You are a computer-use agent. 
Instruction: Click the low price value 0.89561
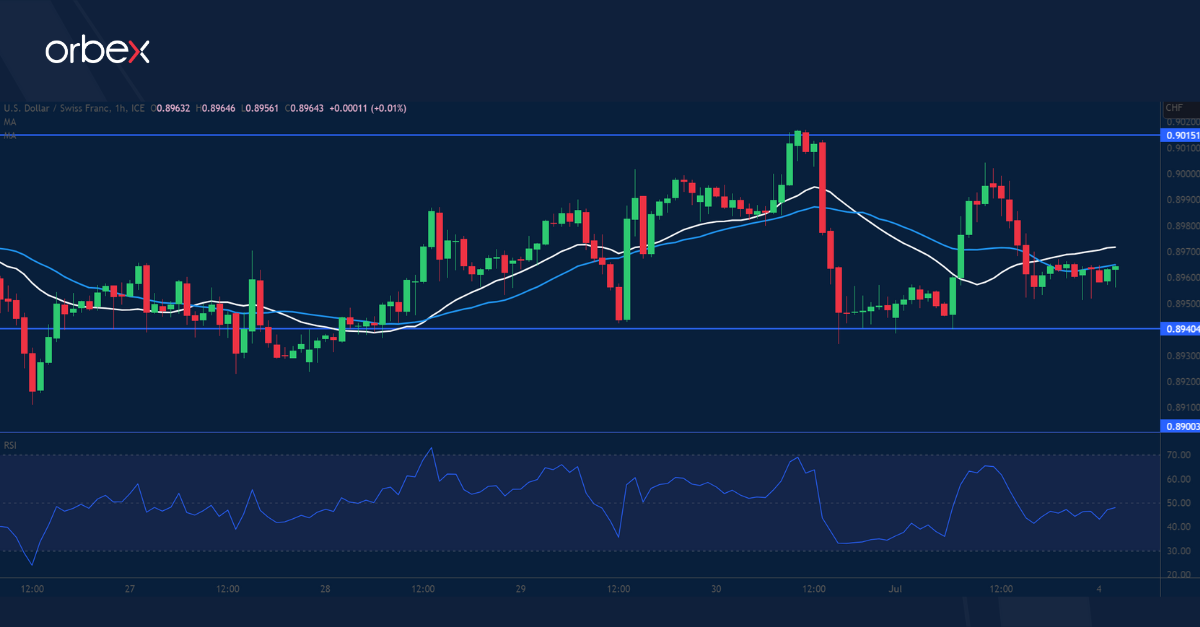[262, 108]
